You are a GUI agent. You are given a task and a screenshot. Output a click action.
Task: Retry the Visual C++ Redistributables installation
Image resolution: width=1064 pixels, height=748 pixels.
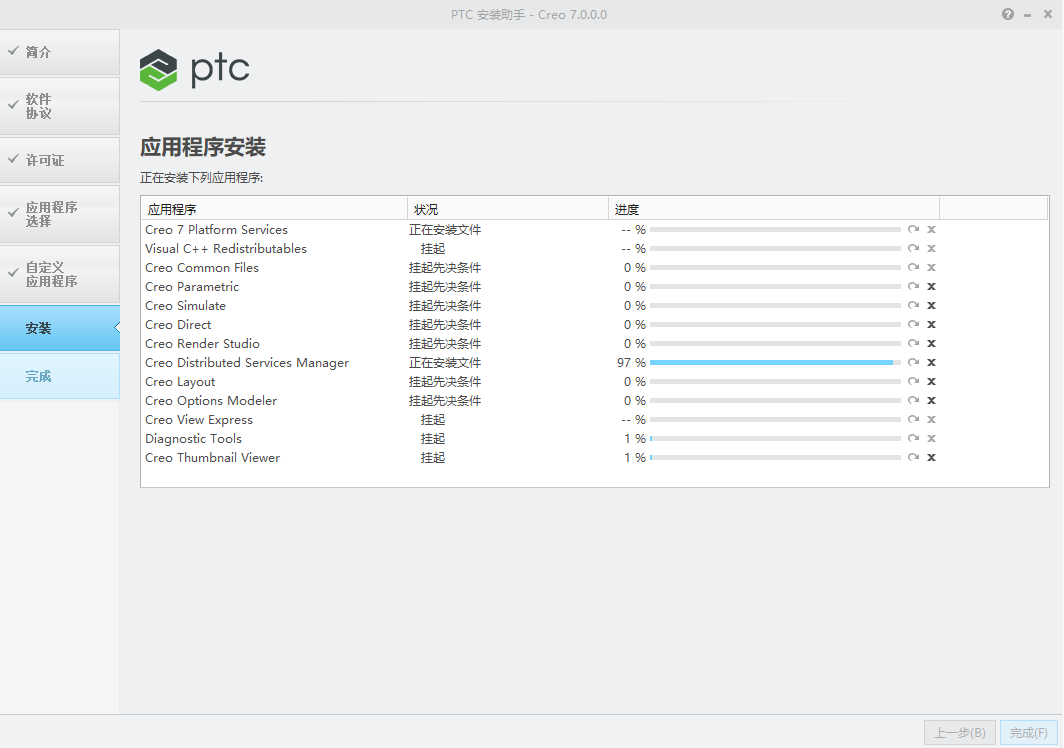click(x=911, y=248)
